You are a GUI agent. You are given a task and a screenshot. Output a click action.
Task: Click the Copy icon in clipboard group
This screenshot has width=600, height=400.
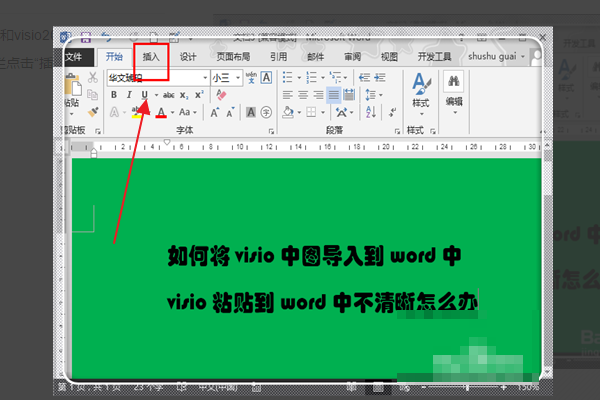point(92,94)
